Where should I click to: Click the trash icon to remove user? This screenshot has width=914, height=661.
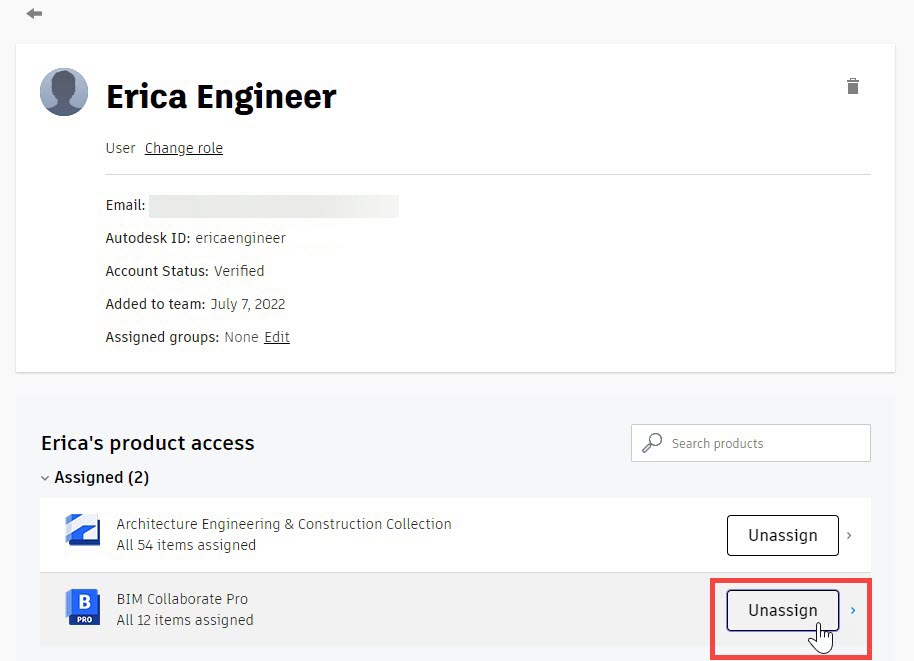tap(853, 86)
